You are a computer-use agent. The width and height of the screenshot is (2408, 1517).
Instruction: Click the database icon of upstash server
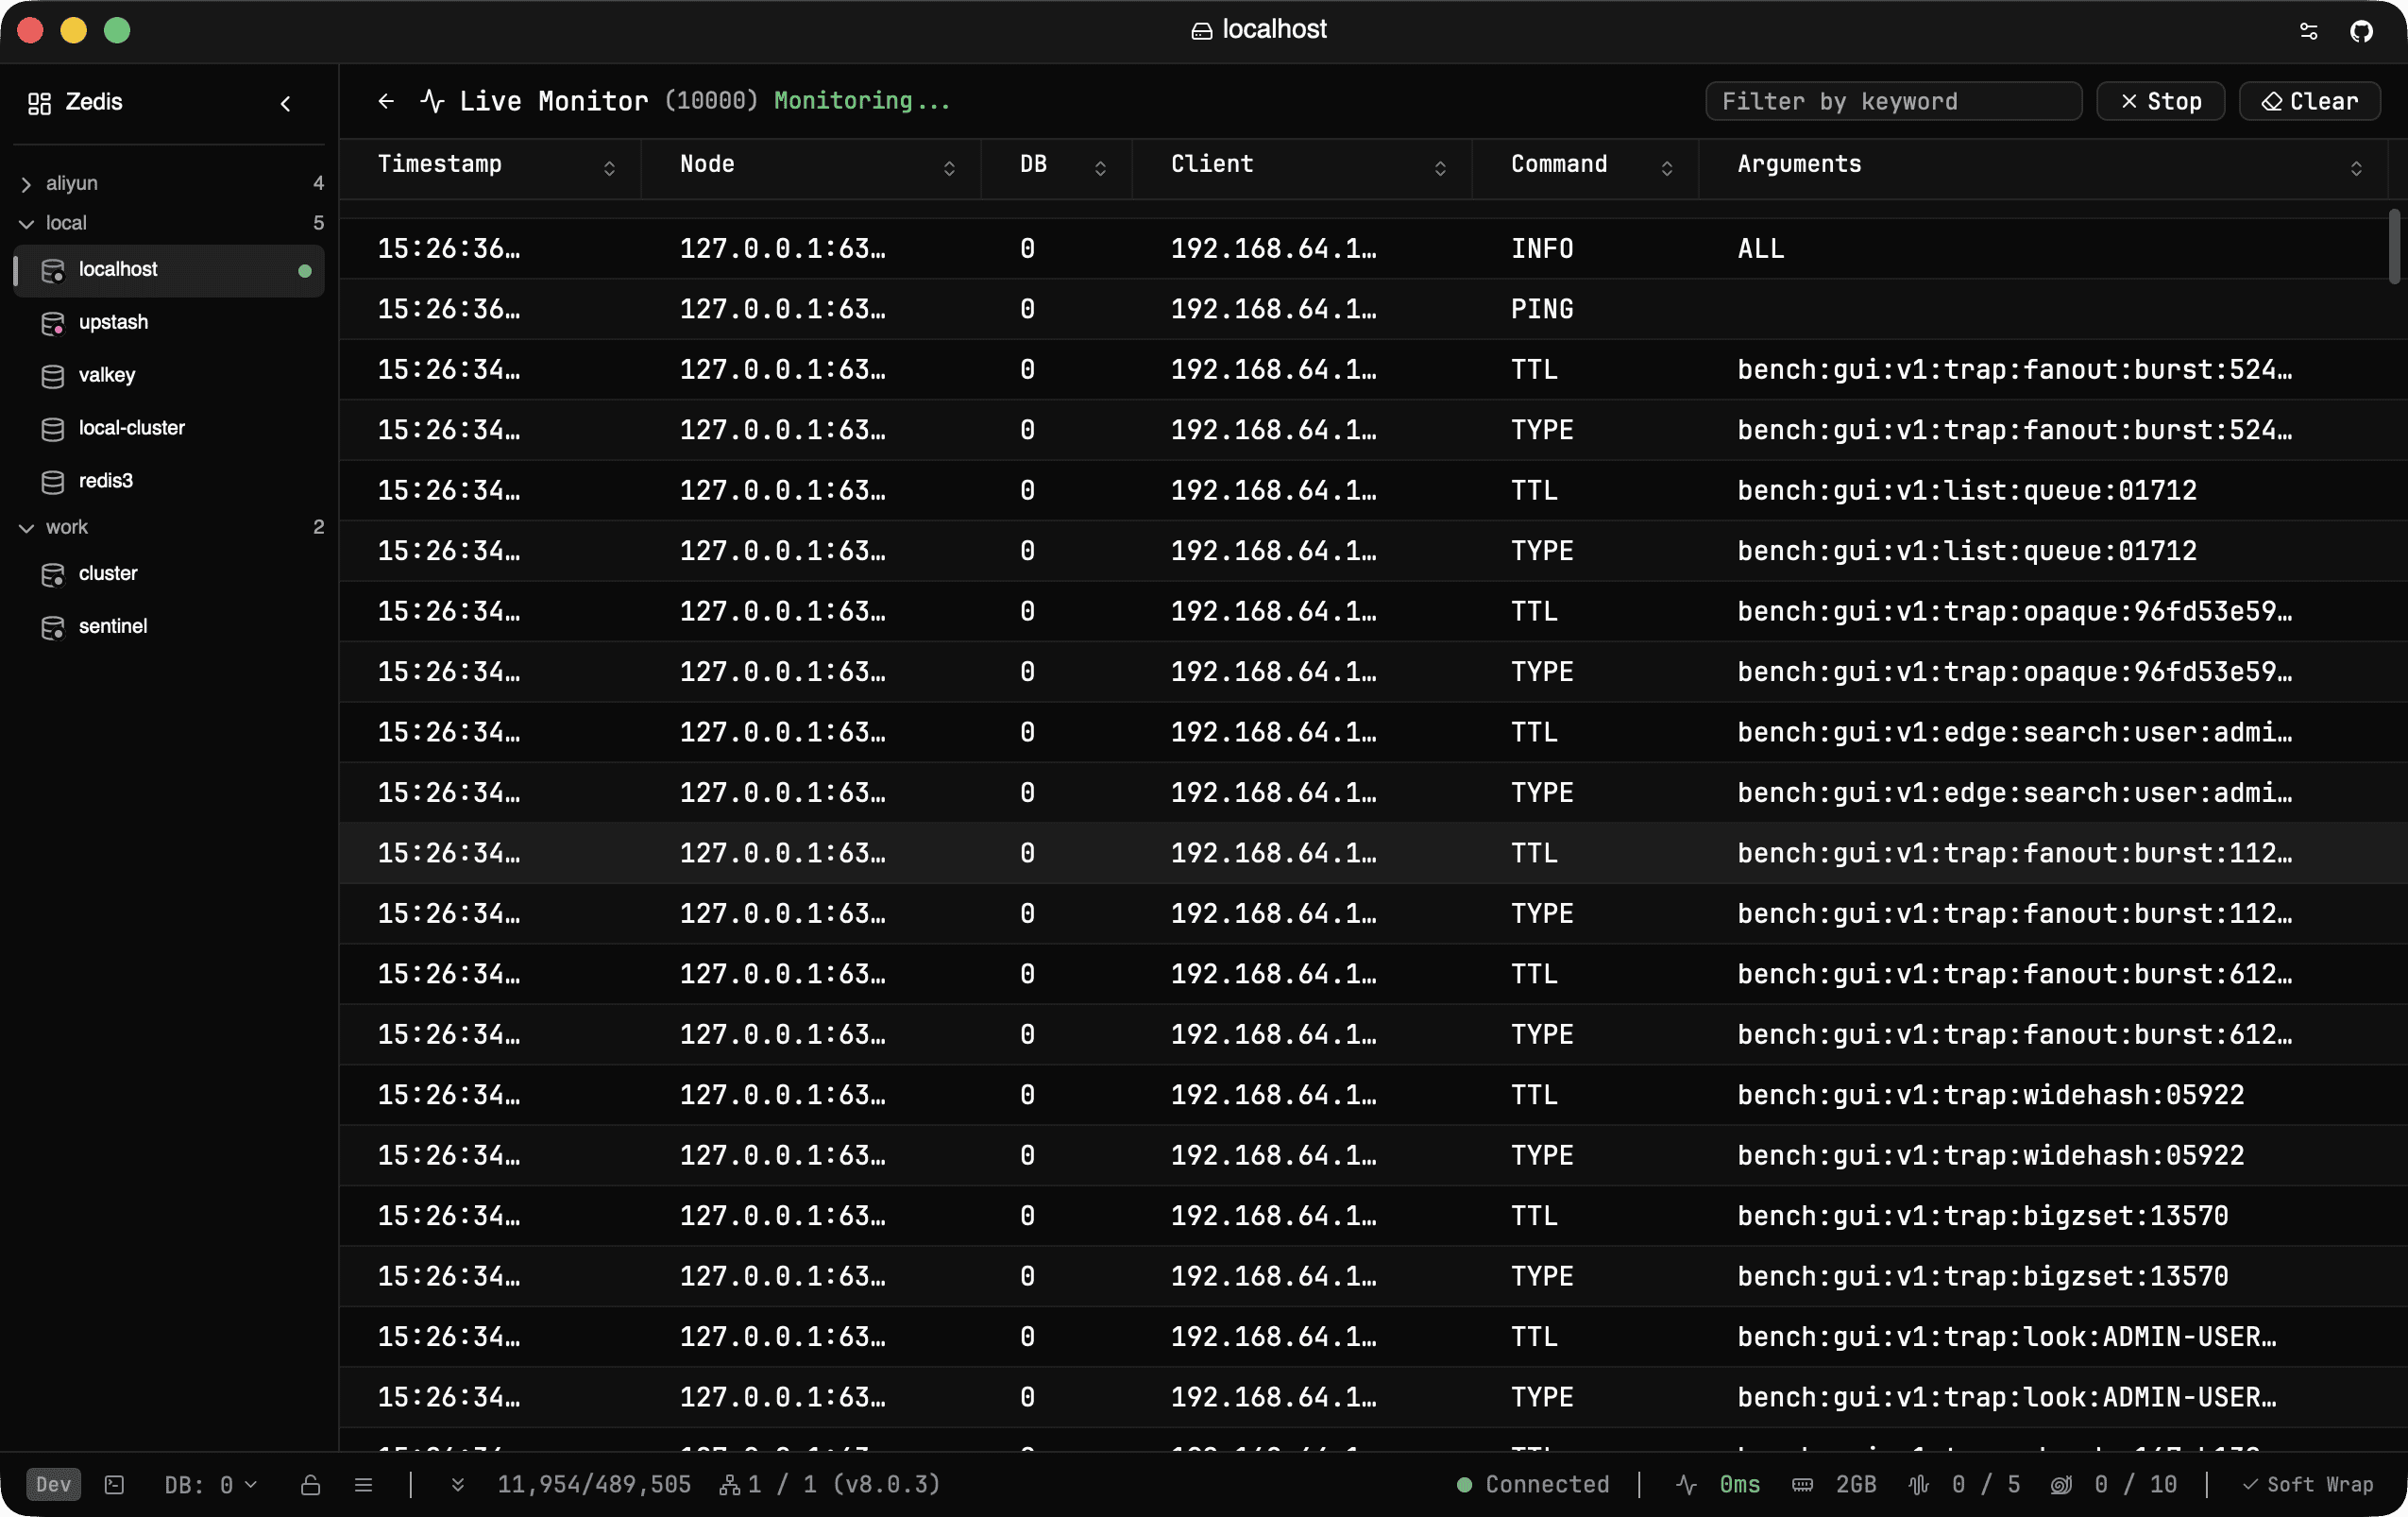click(x=53, y=323)
